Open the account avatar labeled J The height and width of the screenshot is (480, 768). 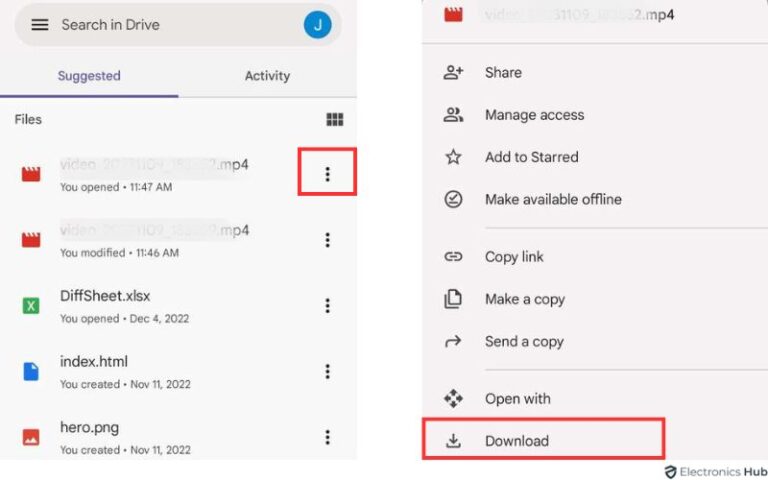click(317, 24)
